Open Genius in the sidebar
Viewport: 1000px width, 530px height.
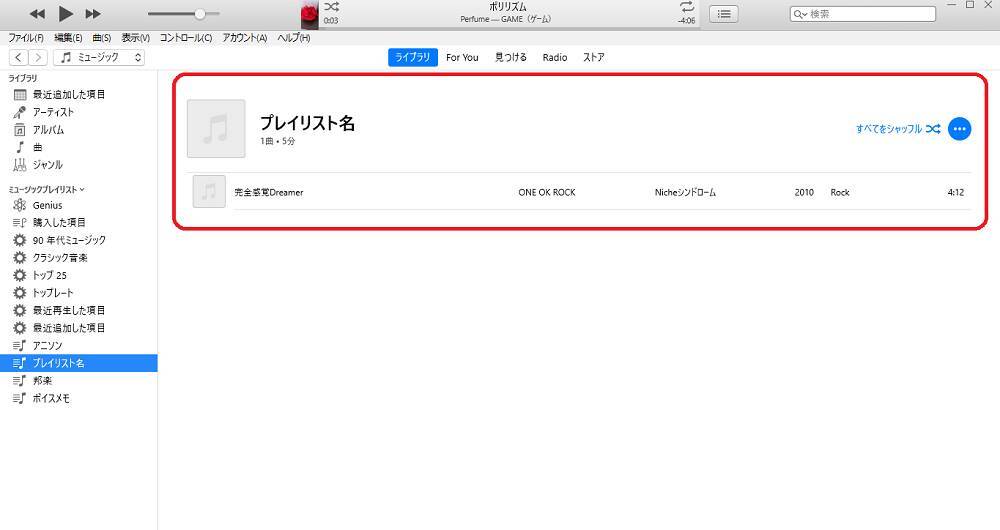[x=47, y=205]
